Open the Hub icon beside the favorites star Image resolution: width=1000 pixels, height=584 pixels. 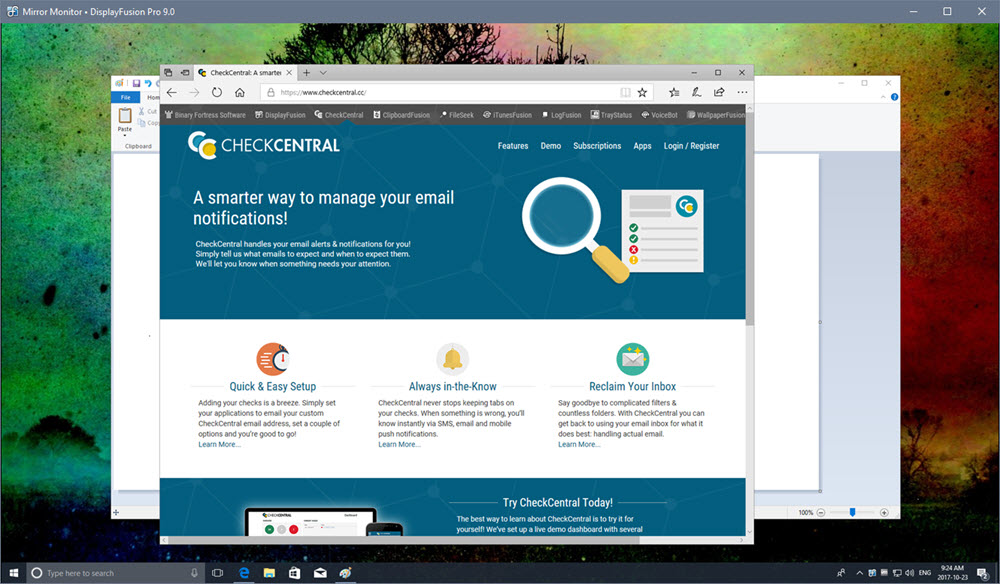pyautogui.click(x=675, y=91)
